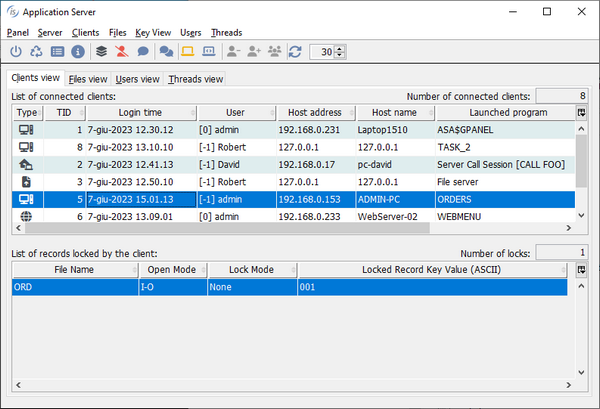Select the WEBMENU program cell
Screen dimensions: 600x409
coord(505,217)
